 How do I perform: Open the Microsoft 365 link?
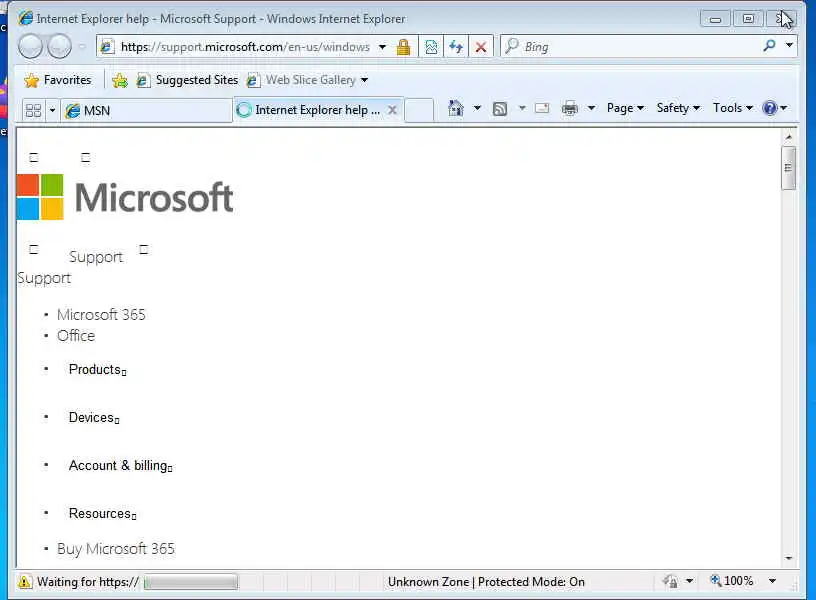[x=101, y=315]
